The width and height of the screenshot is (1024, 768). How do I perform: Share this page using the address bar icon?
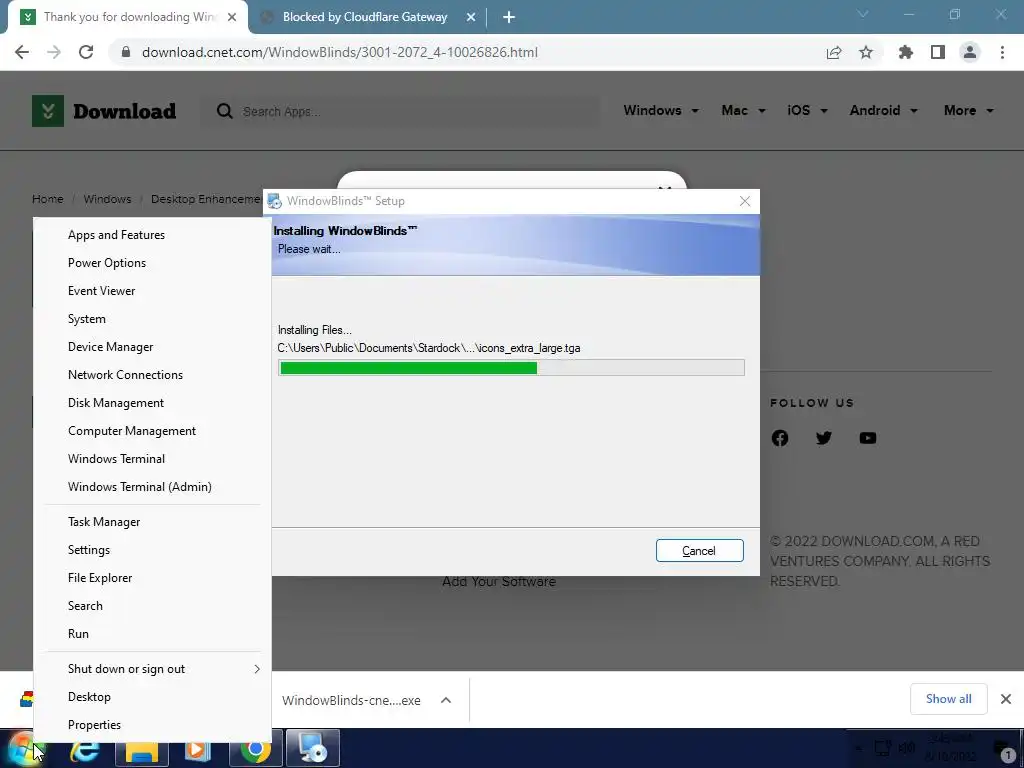(834, 52)
